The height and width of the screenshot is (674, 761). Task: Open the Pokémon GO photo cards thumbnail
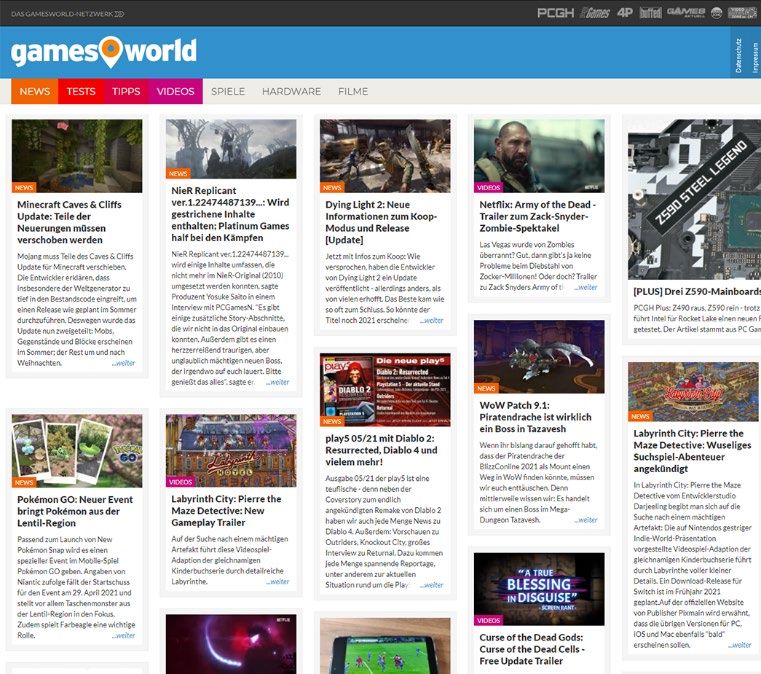coord(77,451)
